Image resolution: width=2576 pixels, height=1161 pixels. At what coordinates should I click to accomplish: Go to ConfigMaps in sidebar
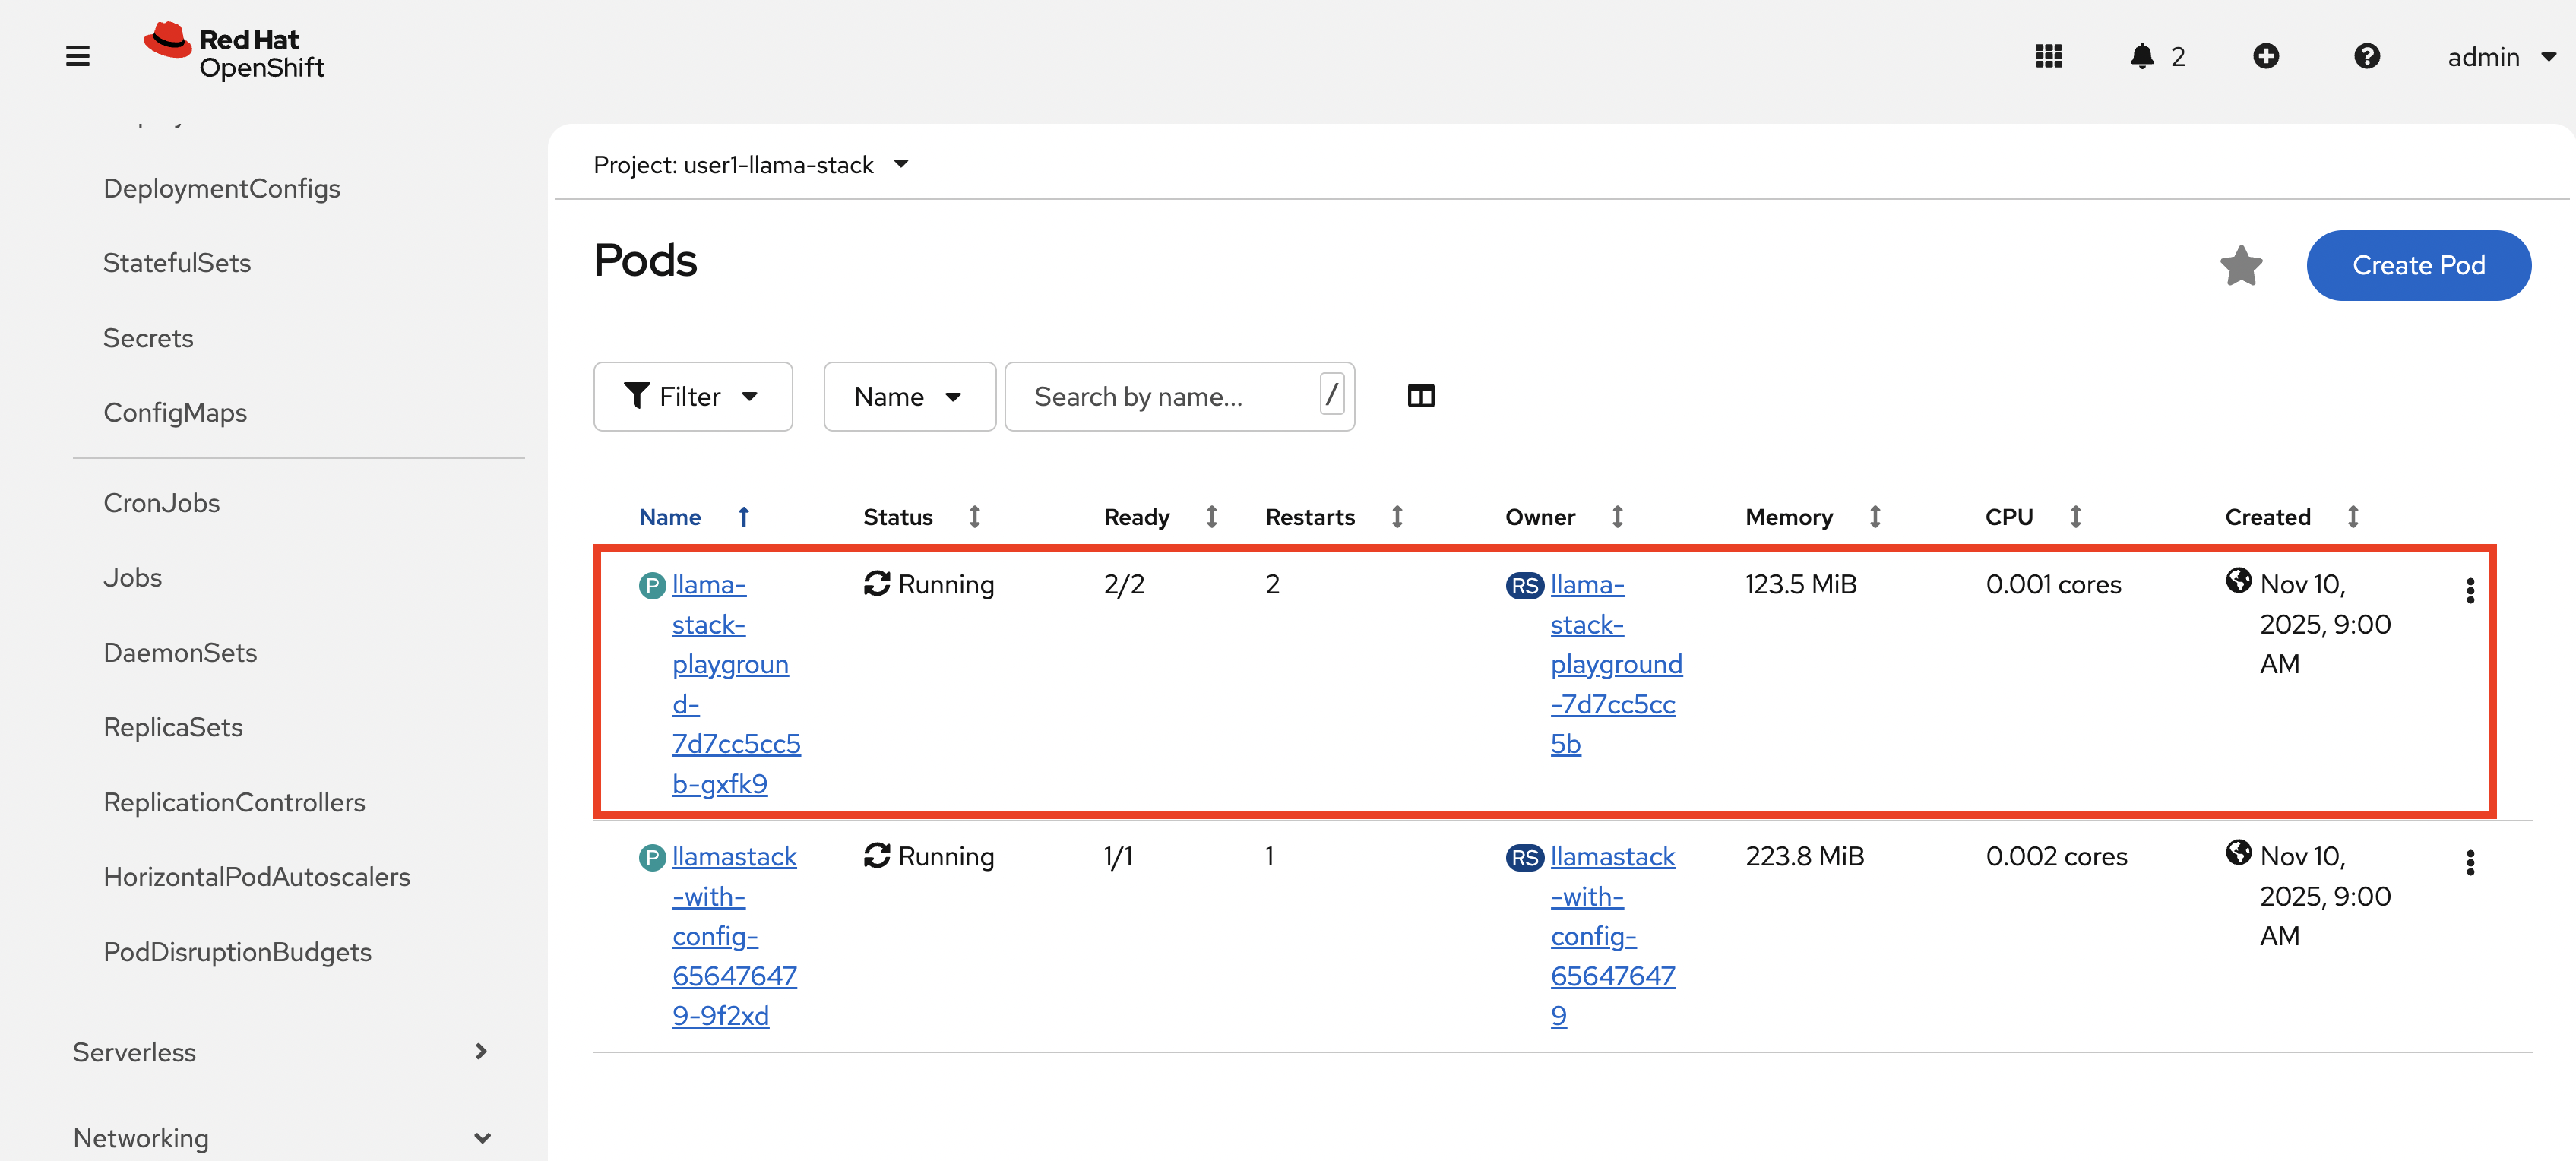pos(175,413)
